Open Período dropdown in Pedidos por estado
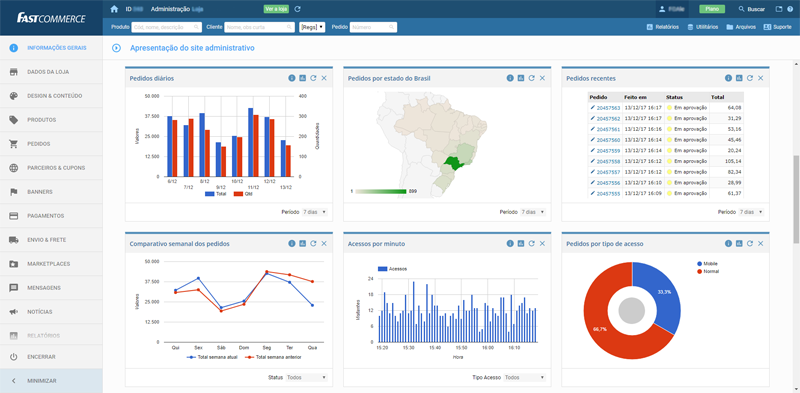Screen dimensions: 800x393 [x=533, y=212]
